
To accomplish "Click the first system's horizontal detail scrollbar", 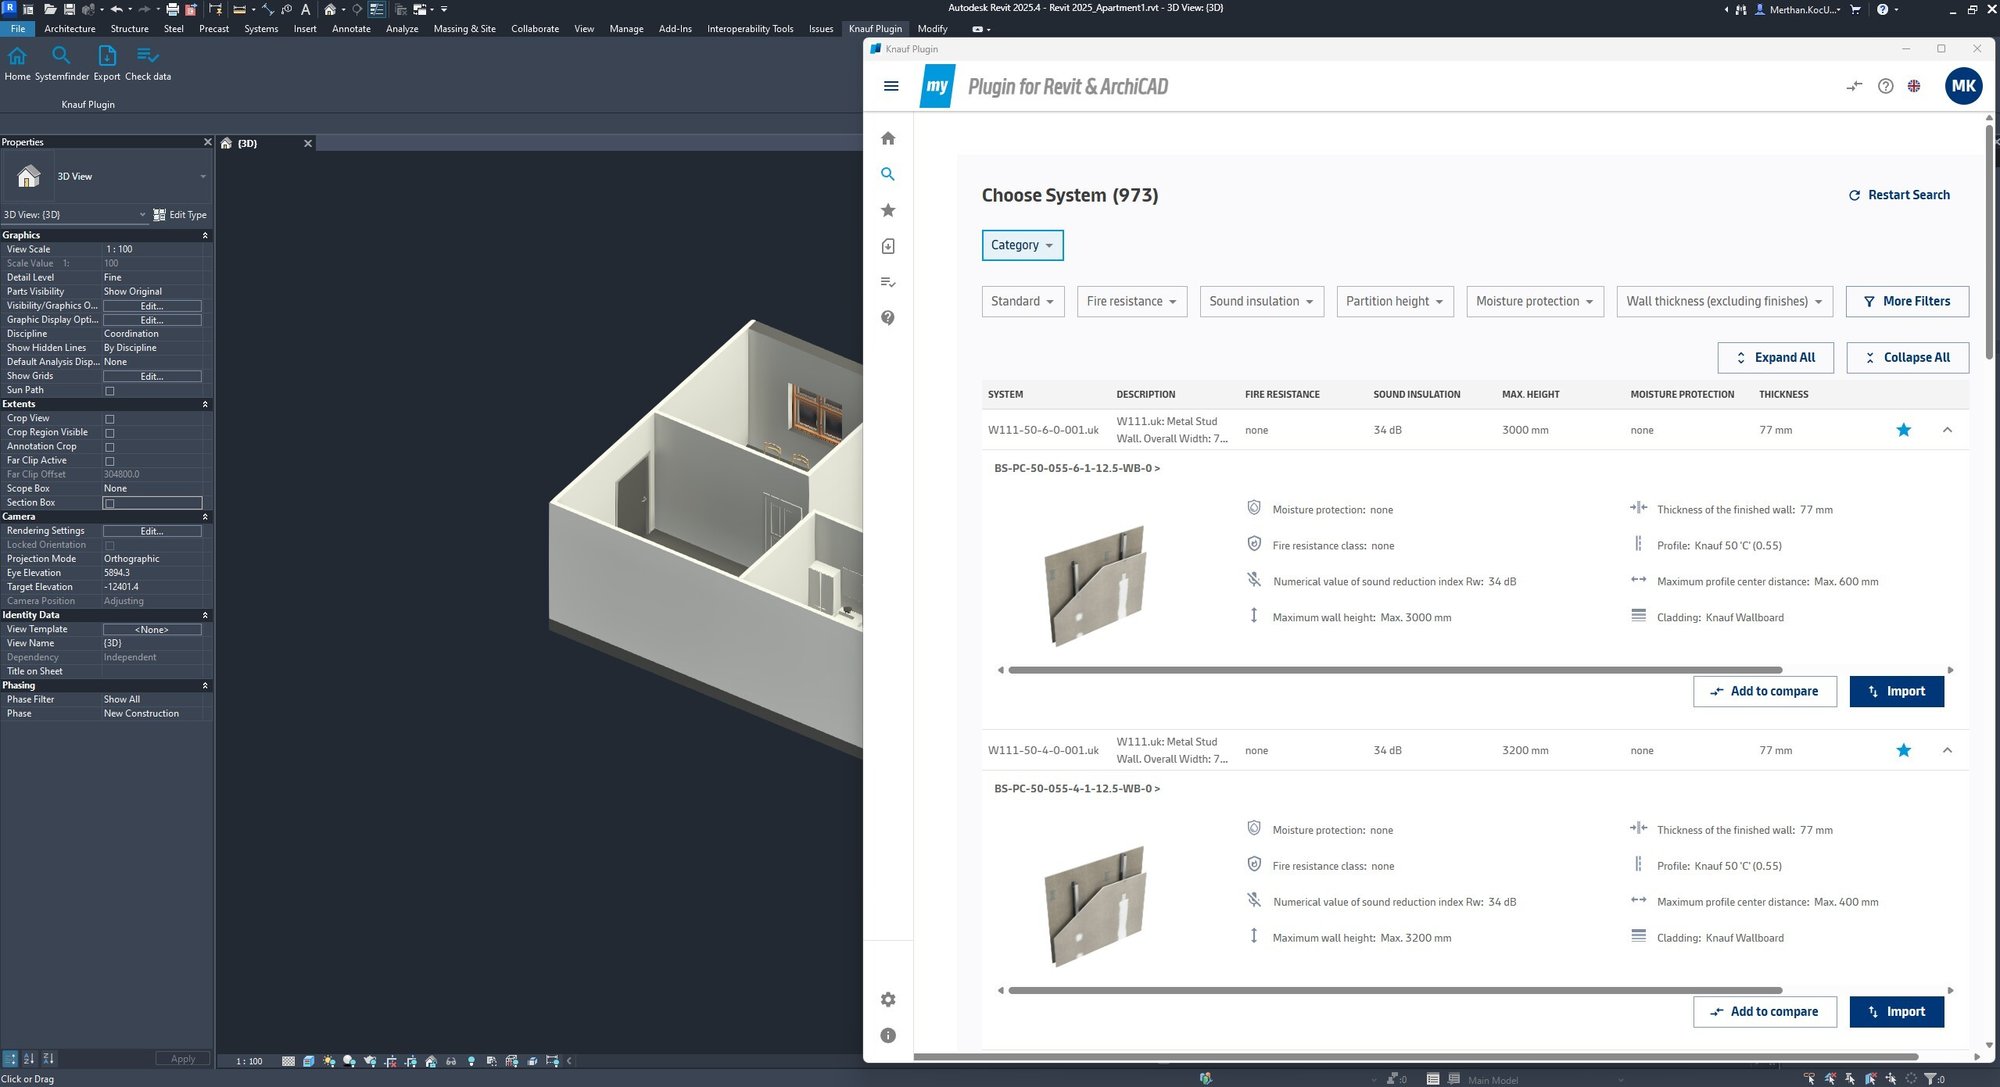I will [x=1395, y=670].
